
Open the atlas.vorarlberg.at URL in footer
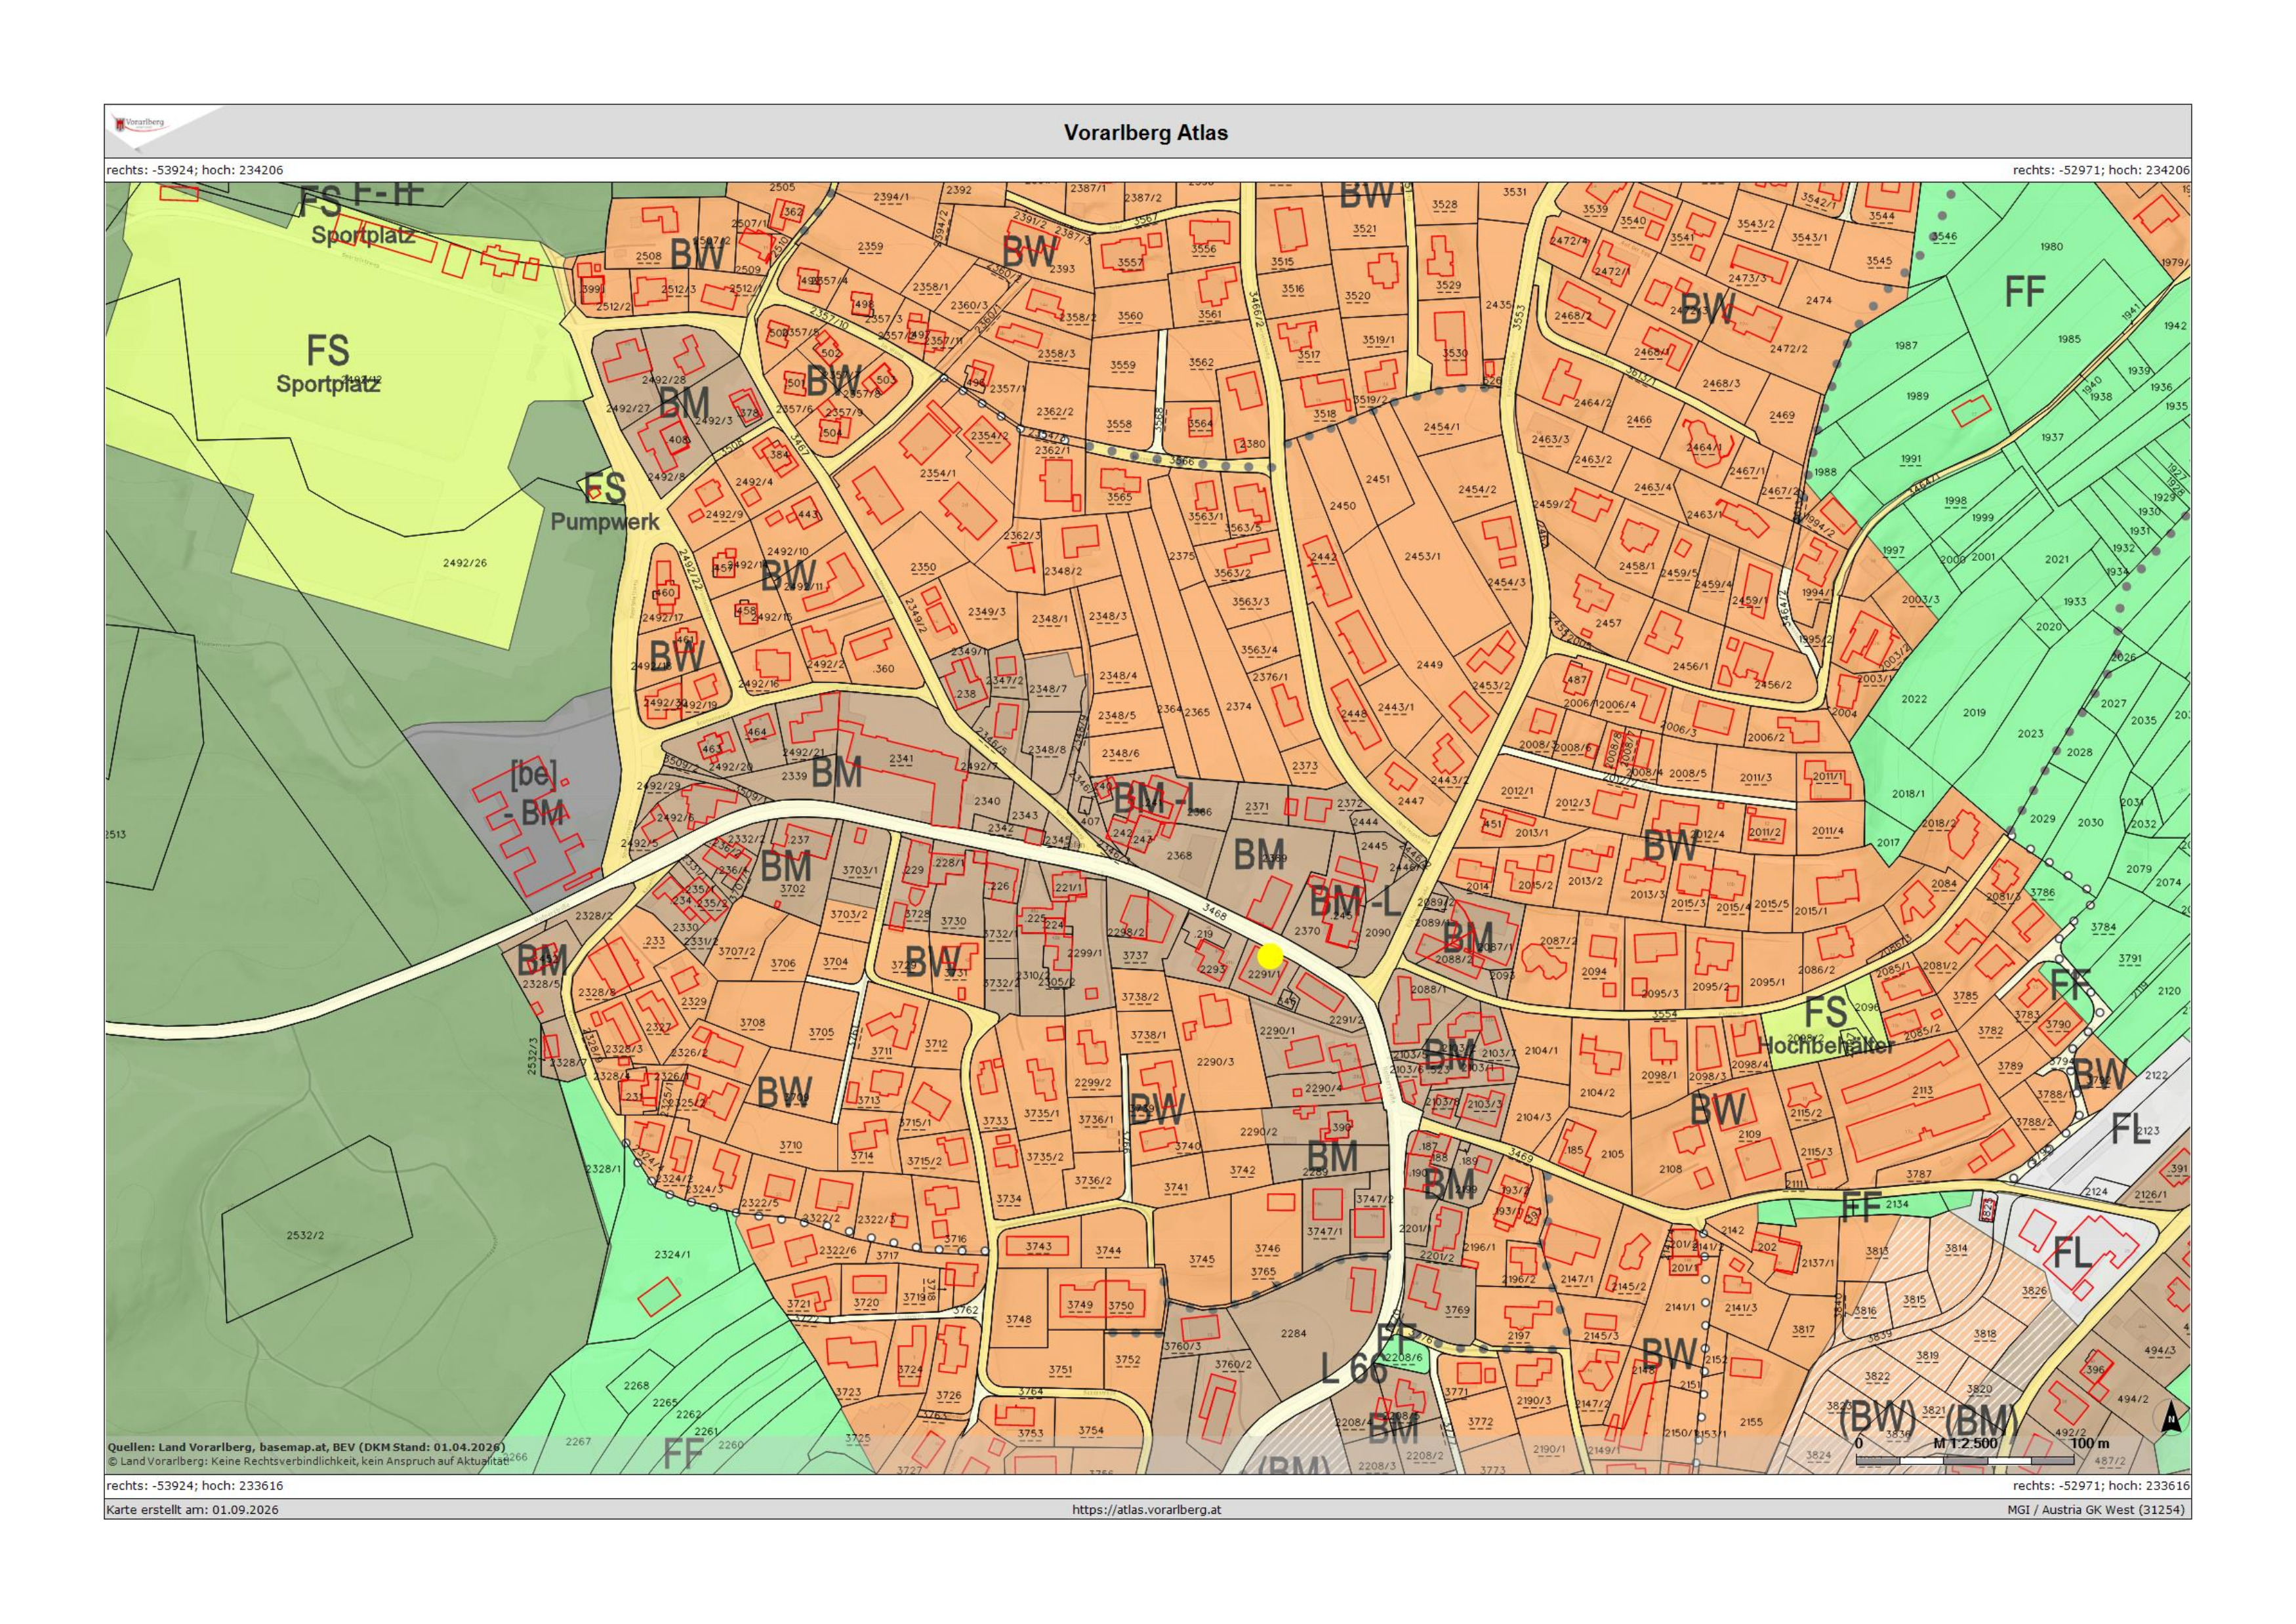click(1146, 1509)
